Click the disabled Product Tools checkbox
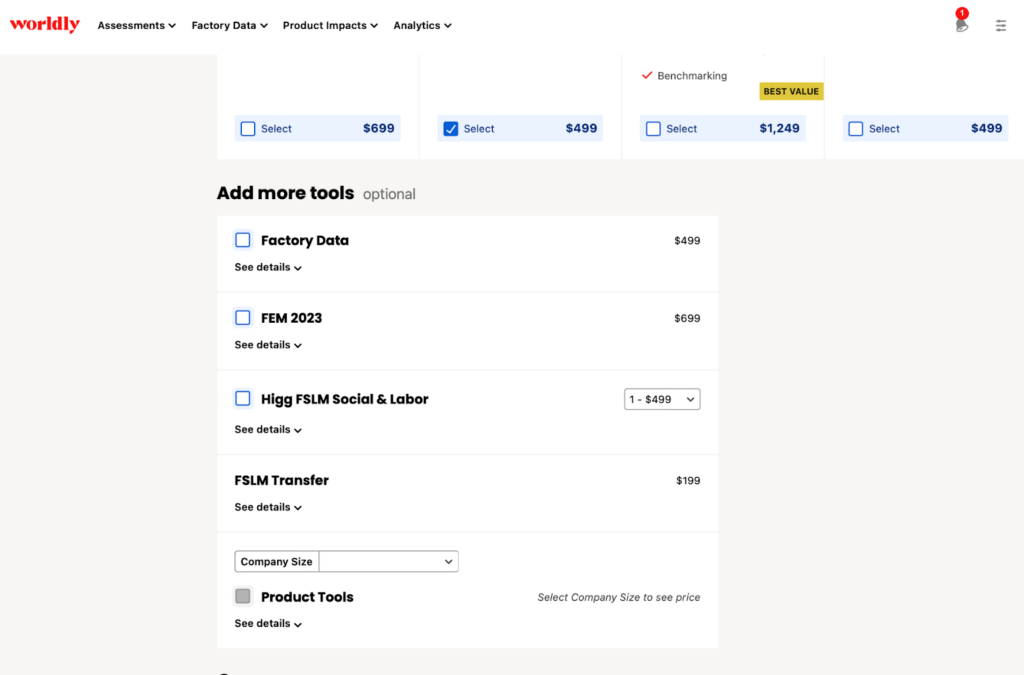1024x675 pixels. (x=243, y=596)
